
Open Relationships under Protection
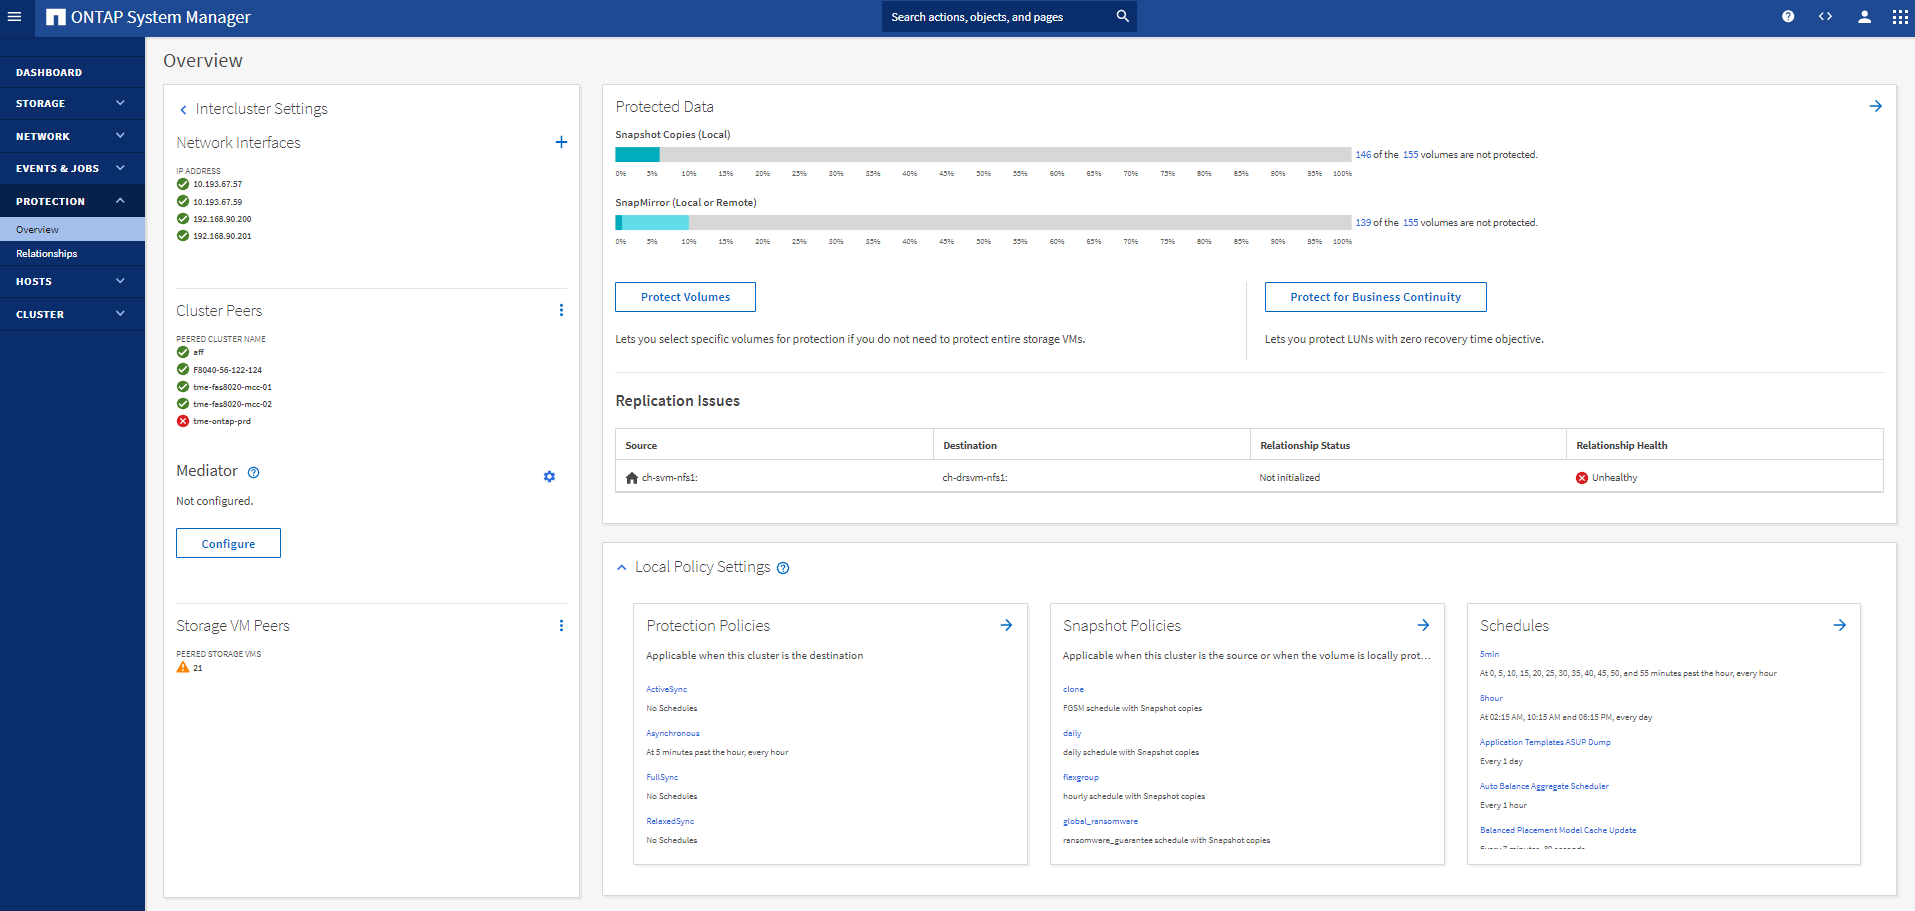coord(72,253)
